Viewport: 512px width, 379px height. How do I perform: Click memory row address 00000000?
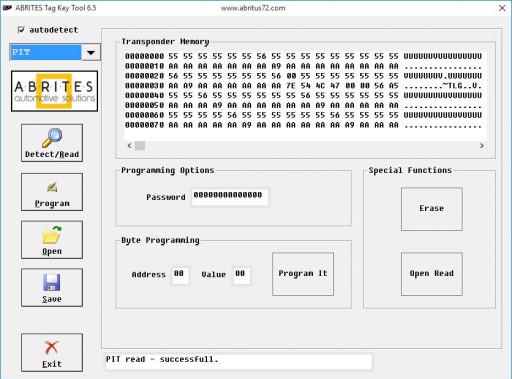pos(144,56)
